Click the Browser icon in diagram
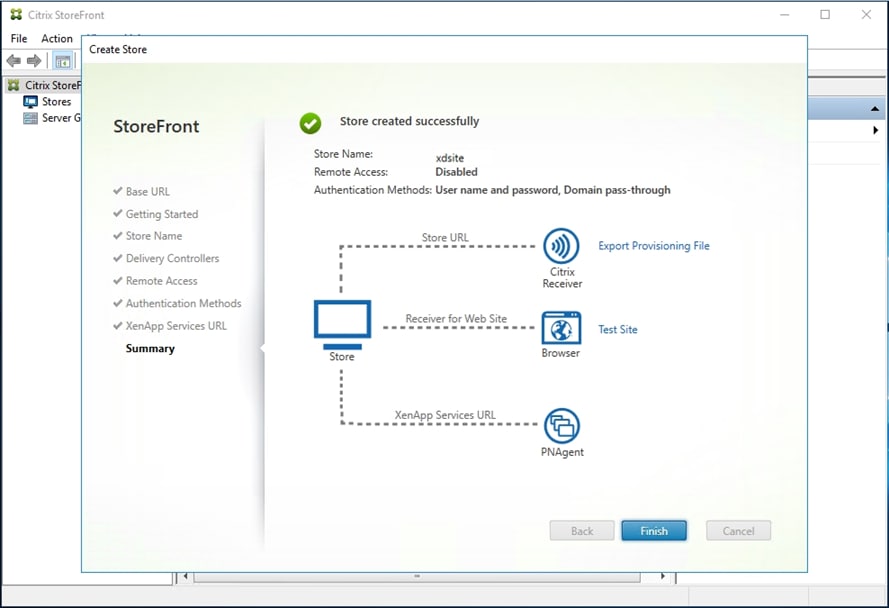The width and height of the screenshot is (889, 608). (x=561, y=328)
